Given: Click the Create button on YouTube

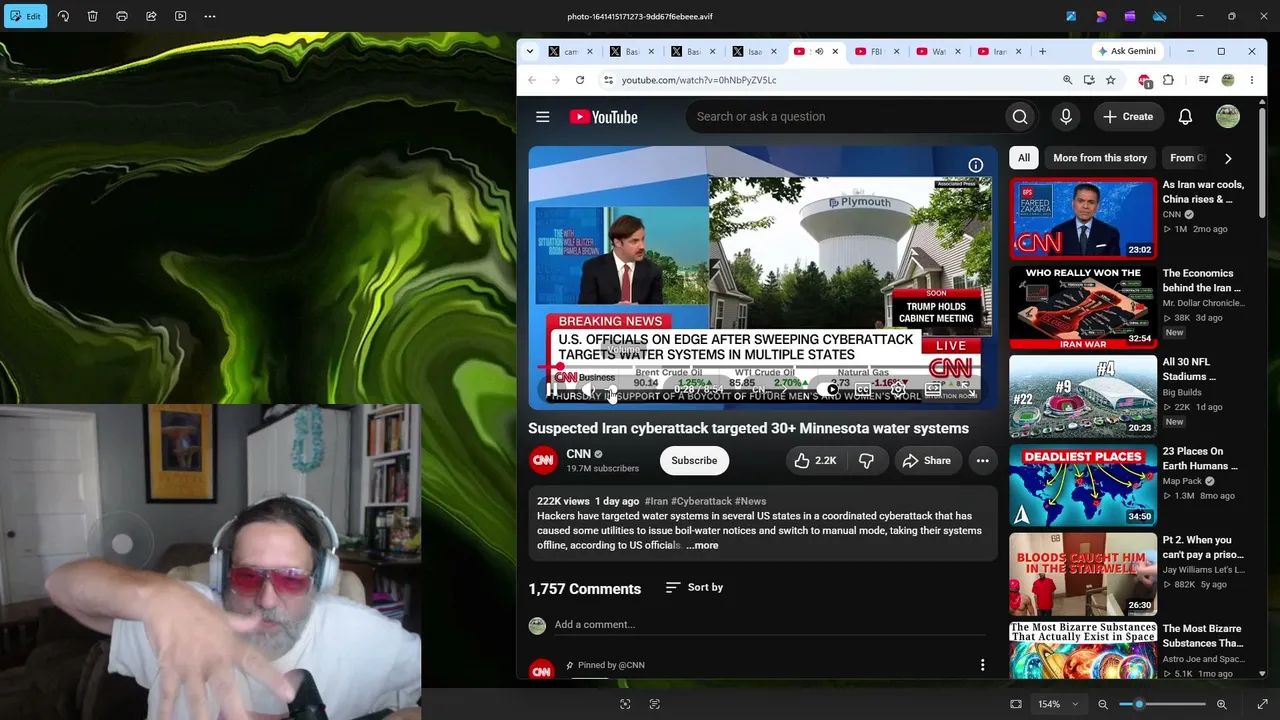Looking at the screenshot, I should coord(1128,117).
